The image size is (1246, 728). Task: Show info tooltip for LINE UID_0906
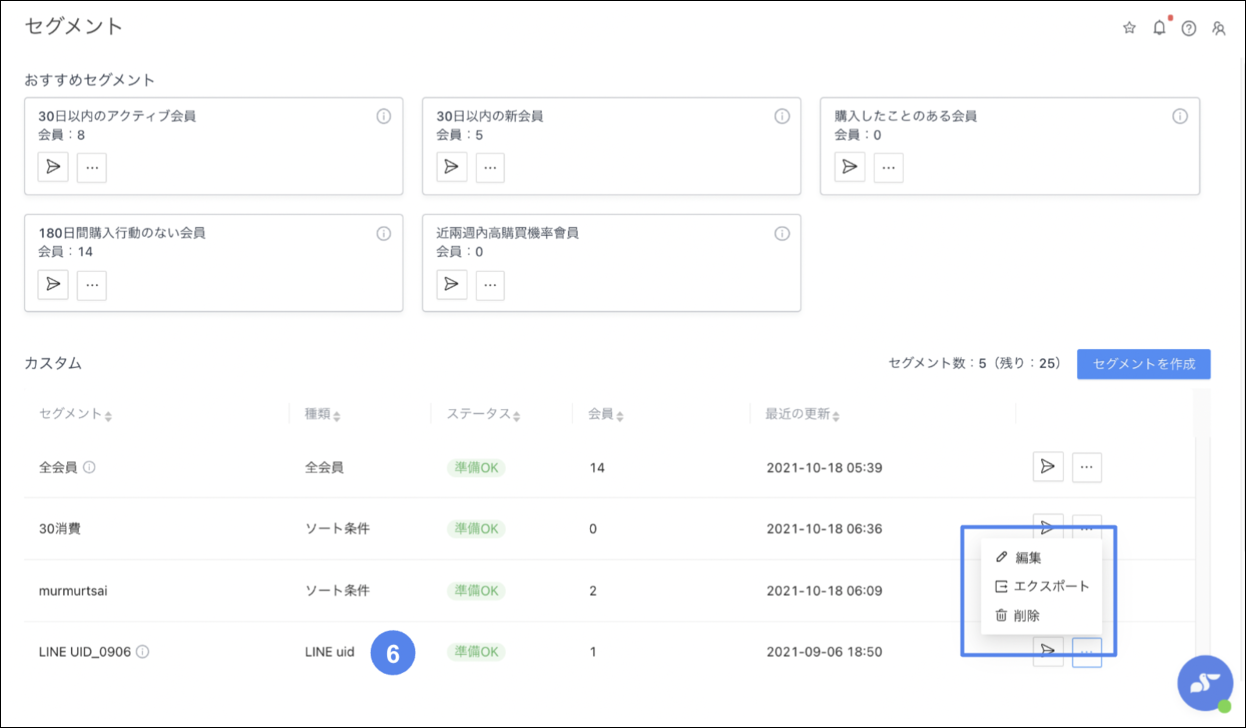coord(143,652)
